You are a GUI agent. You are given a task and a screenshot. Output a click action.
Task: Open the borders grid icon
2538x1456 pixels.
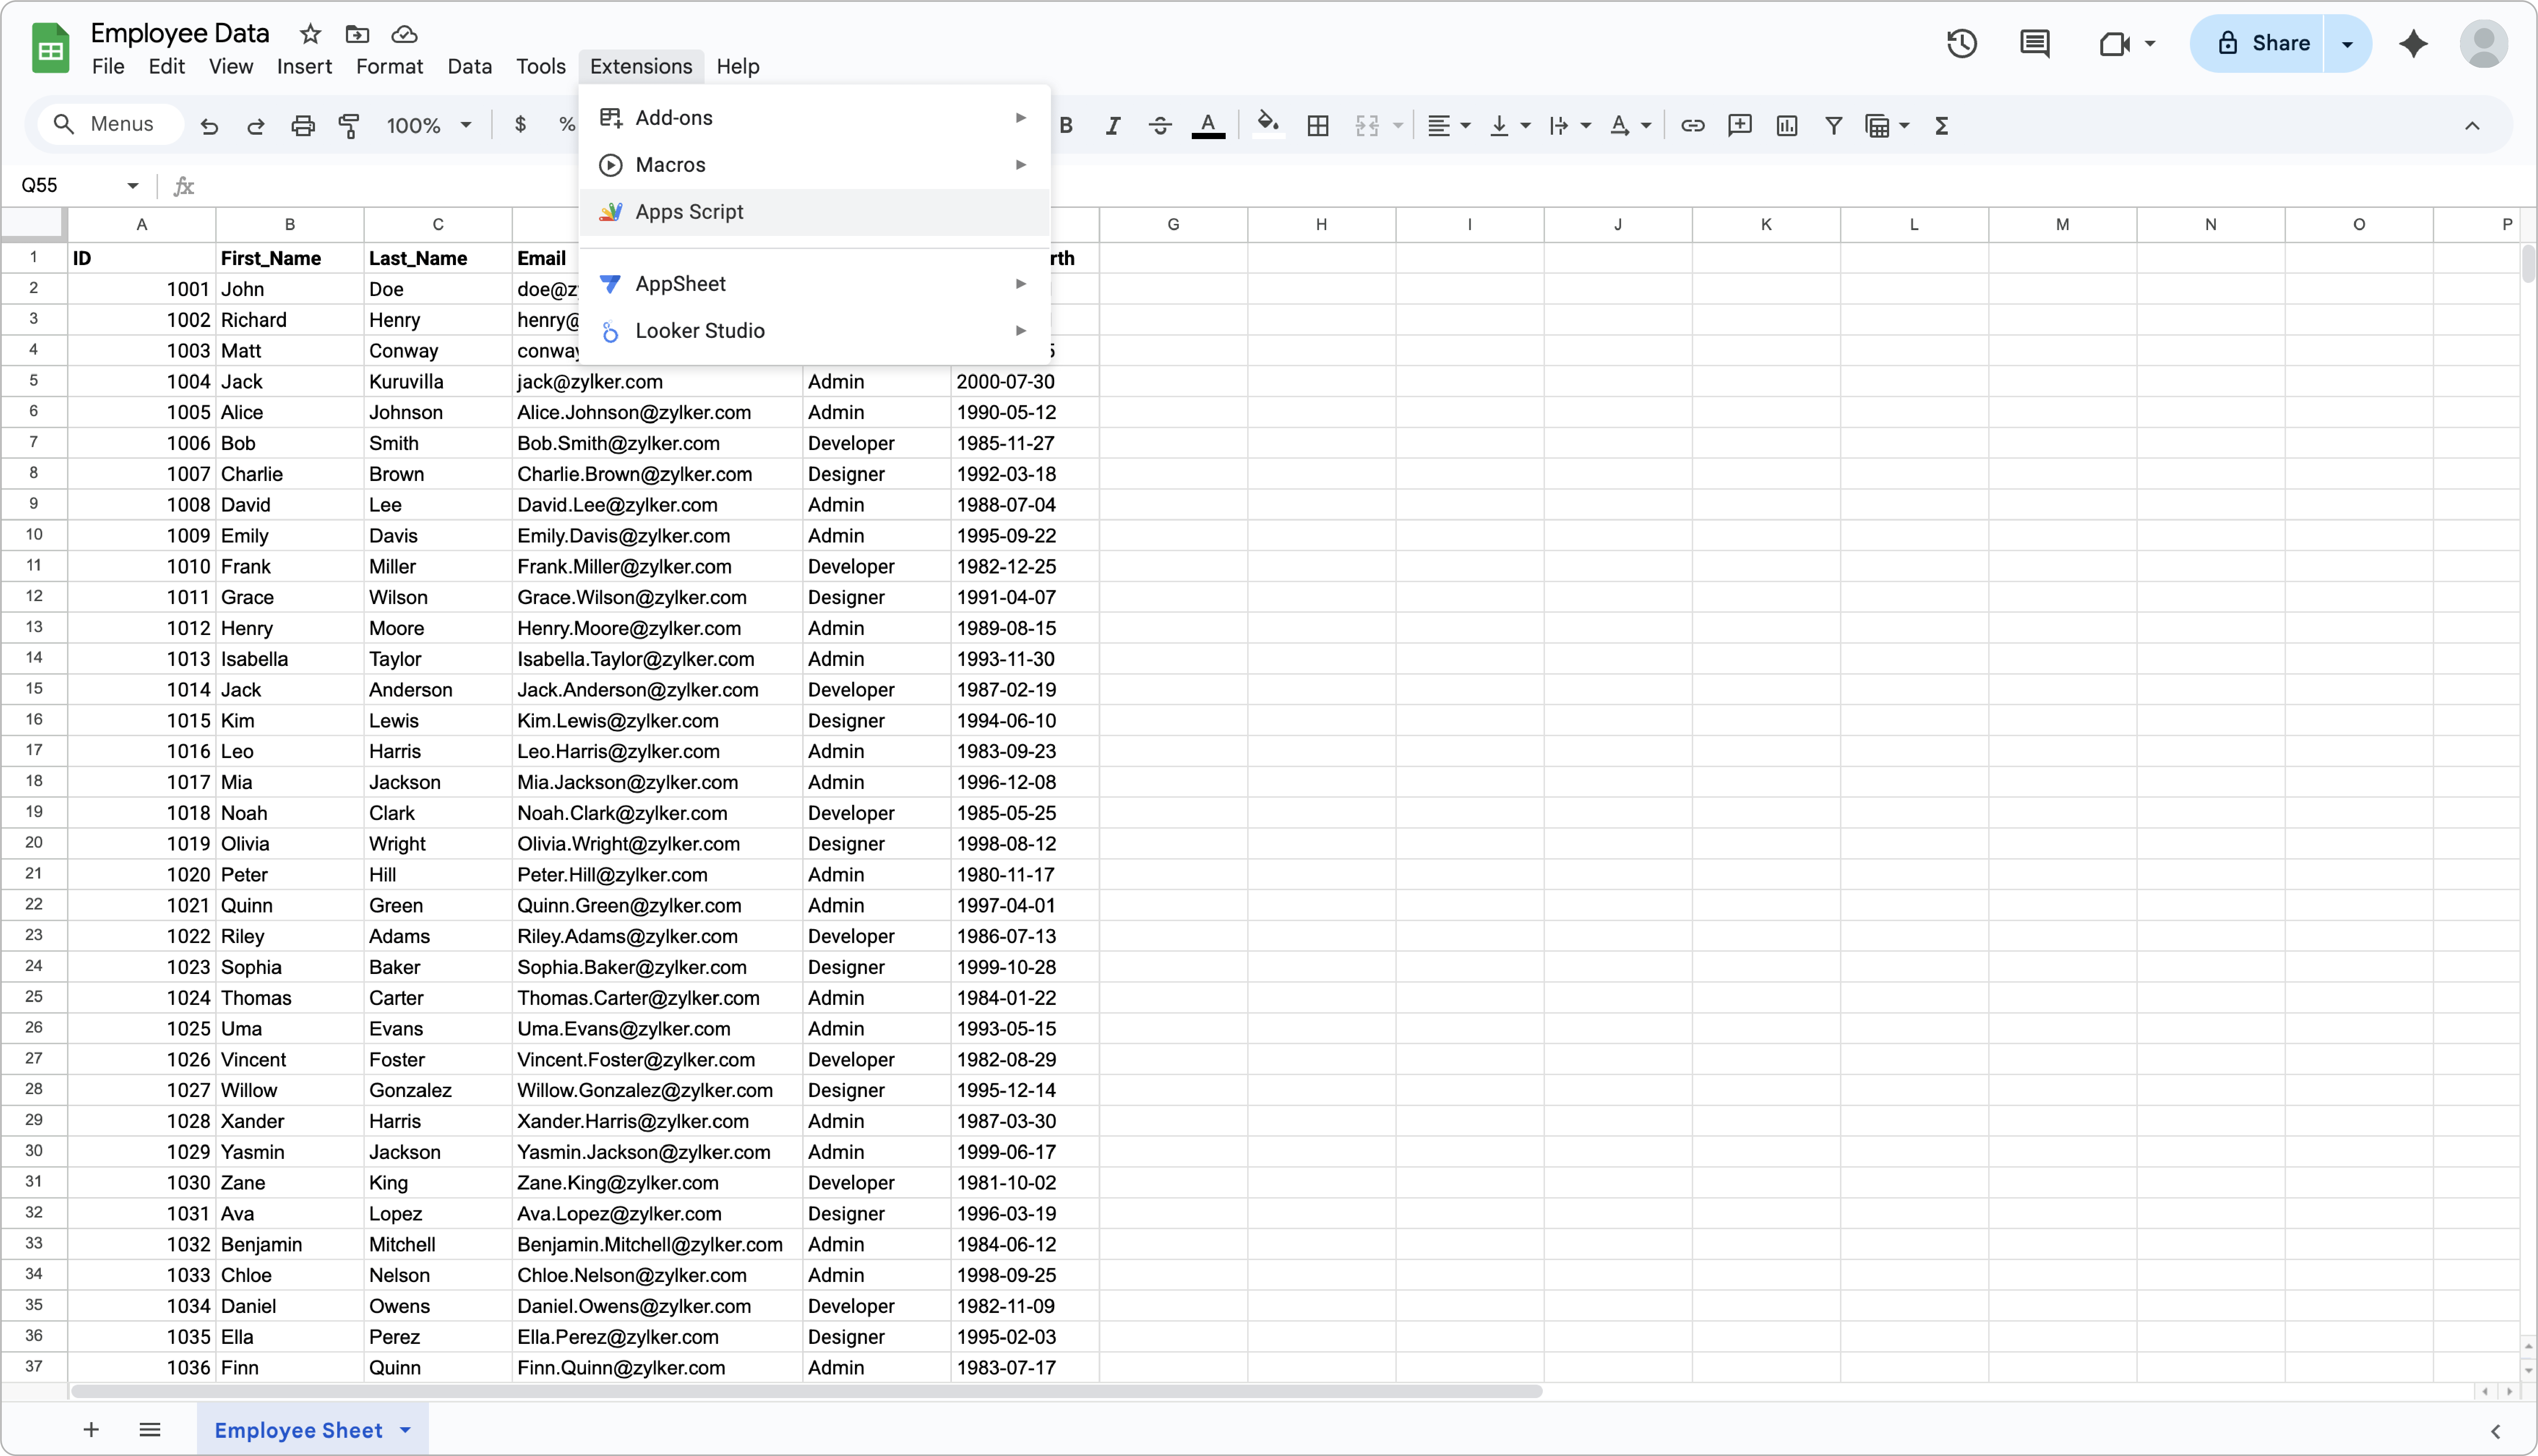click(1318, 125)
